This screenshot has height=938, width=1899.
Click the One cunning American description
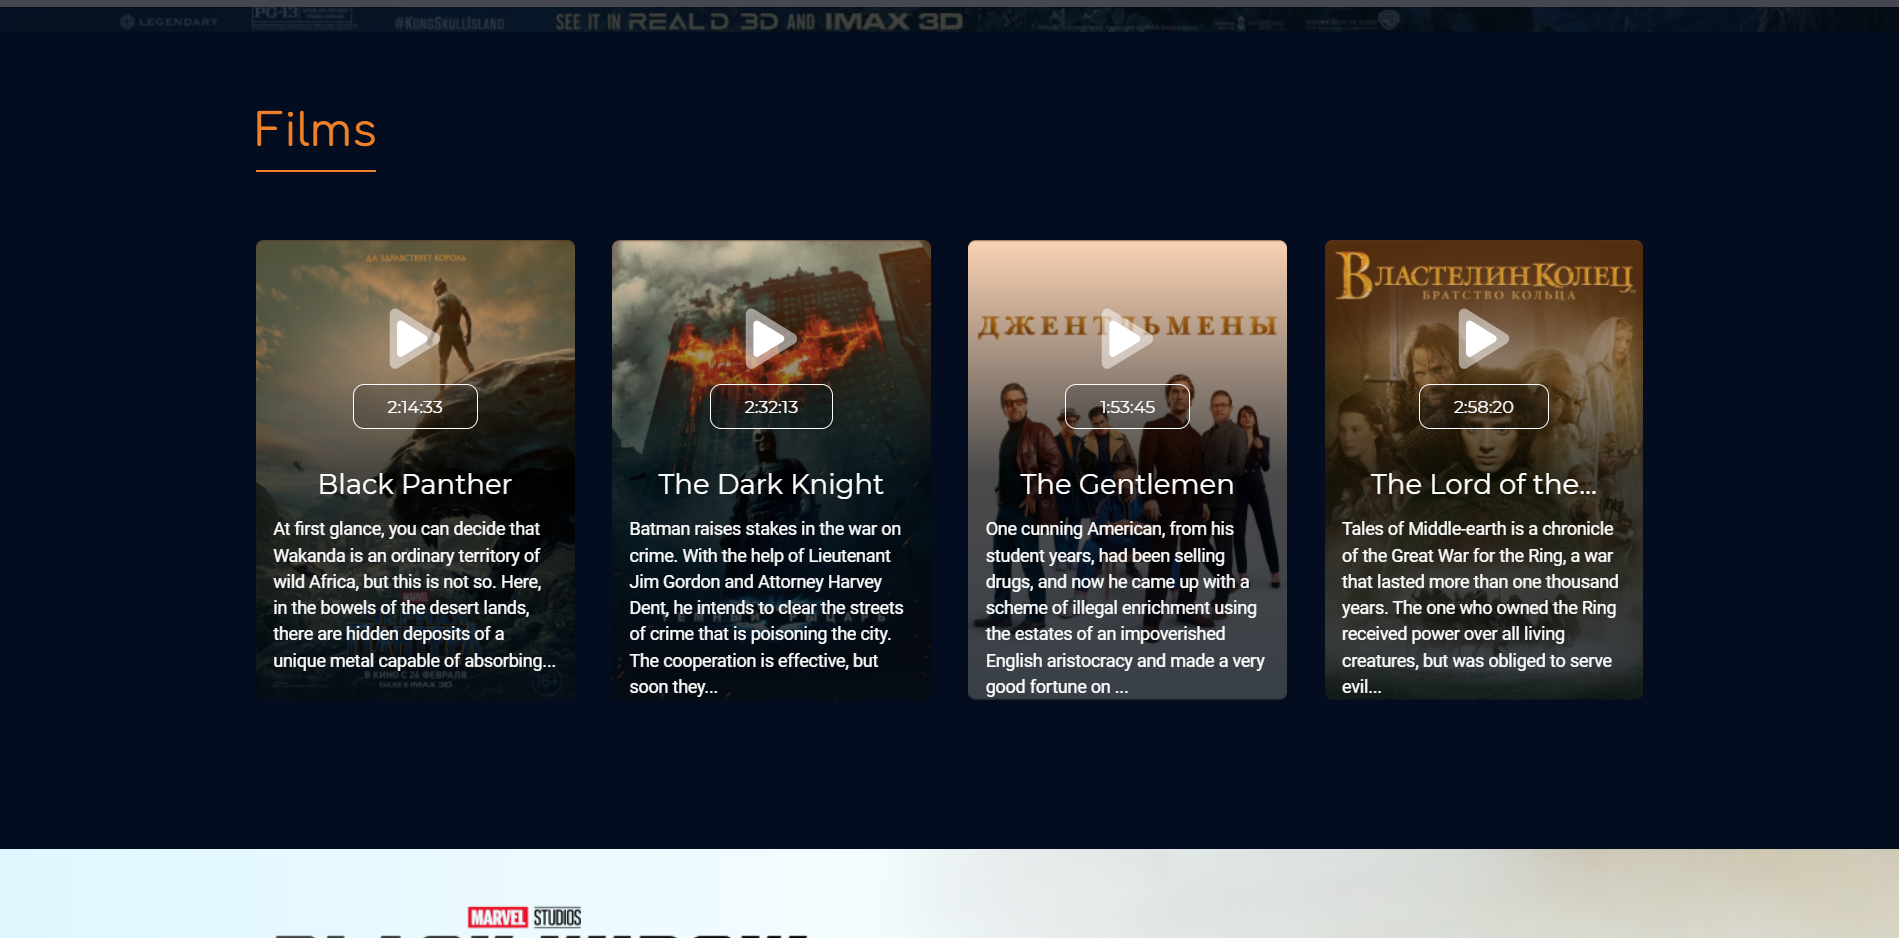pyautogui.click(x=1125, y=607)
